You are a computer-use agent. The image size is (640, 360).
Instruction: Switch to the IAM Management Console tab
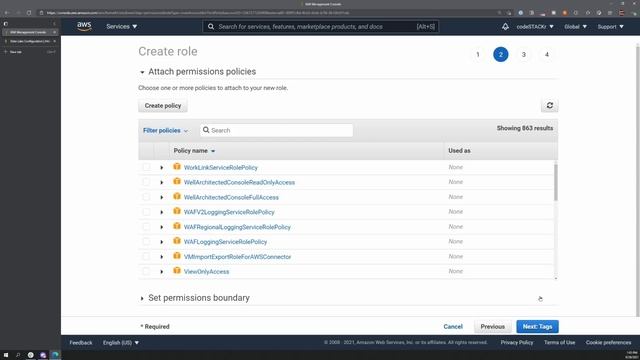coord(30,32)
